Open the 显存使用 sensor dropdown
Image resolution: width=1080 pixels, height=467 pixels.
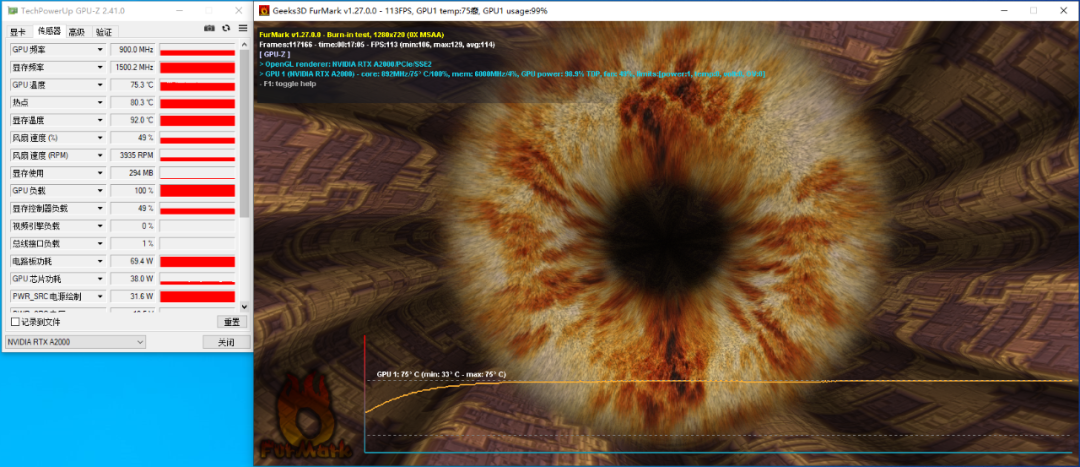click(100, 173)
